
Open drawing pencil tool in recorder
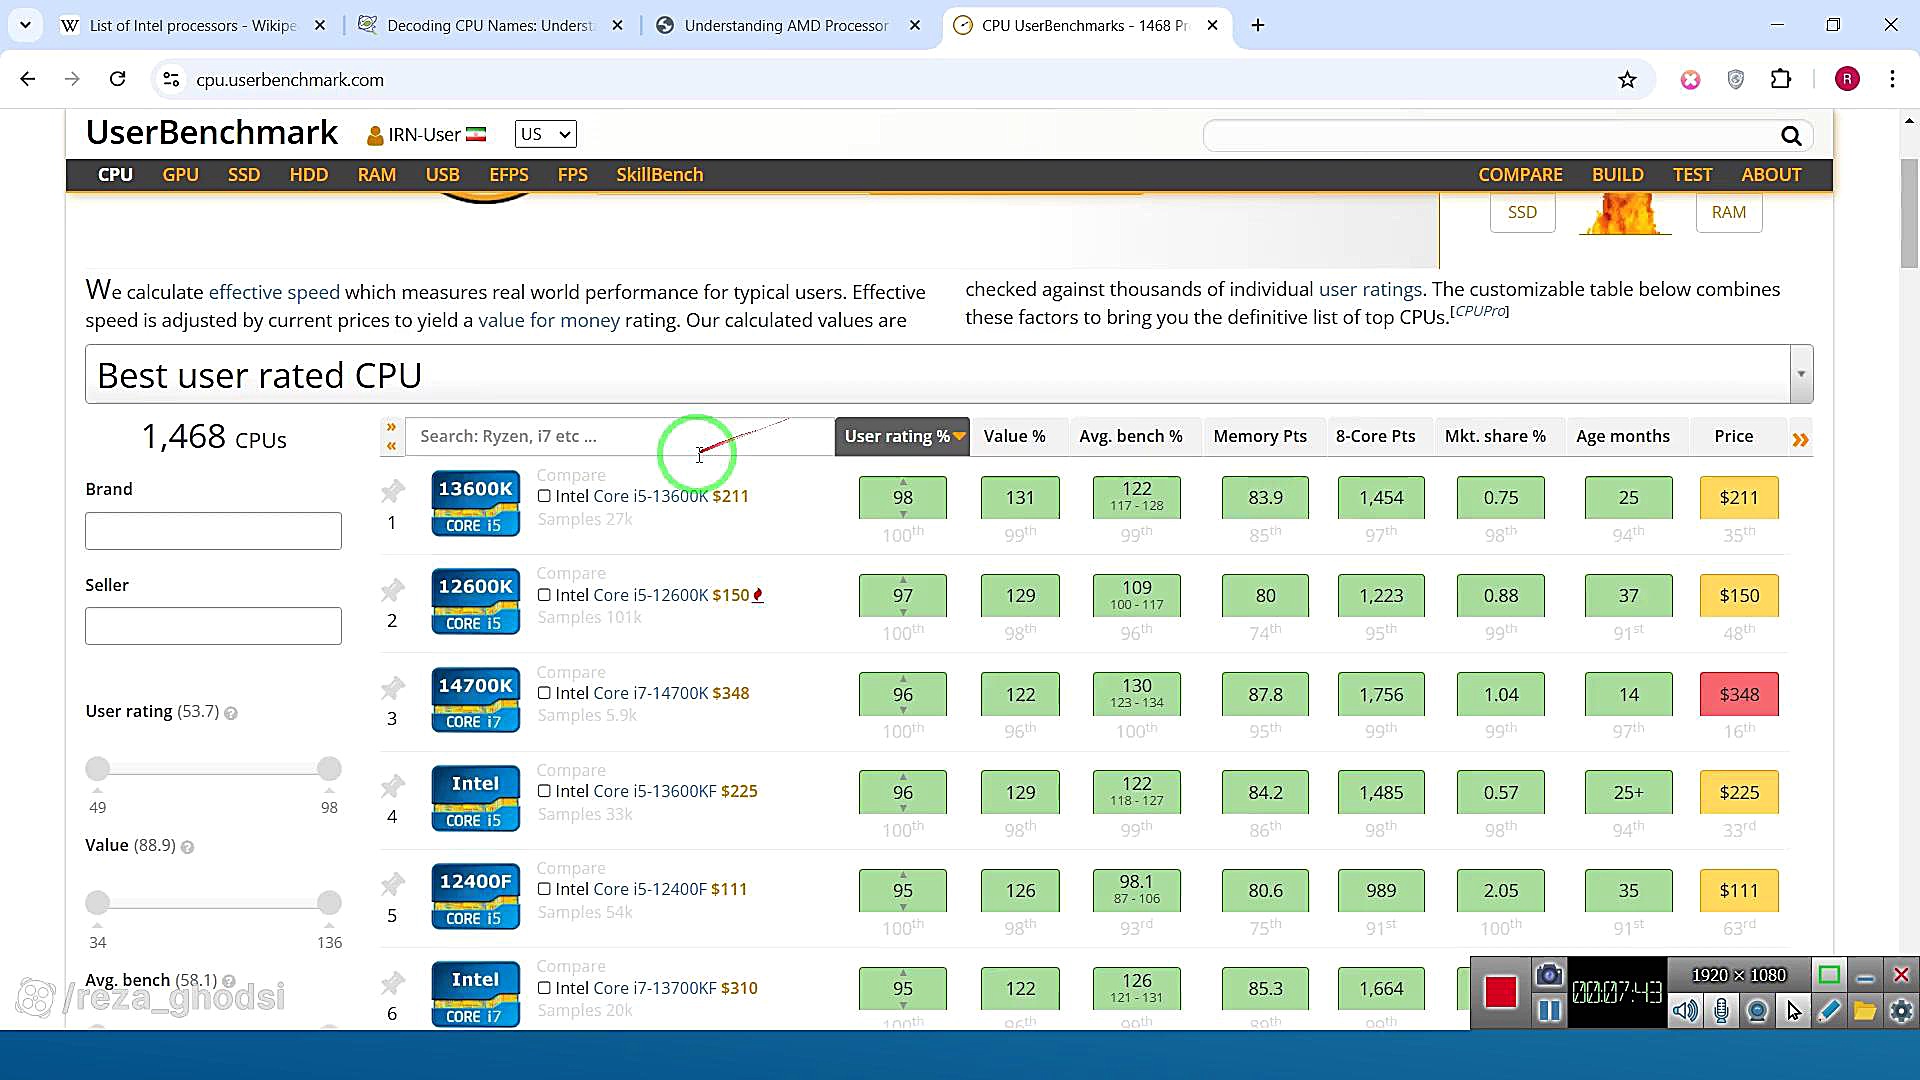click(x=1829, y=1011)
